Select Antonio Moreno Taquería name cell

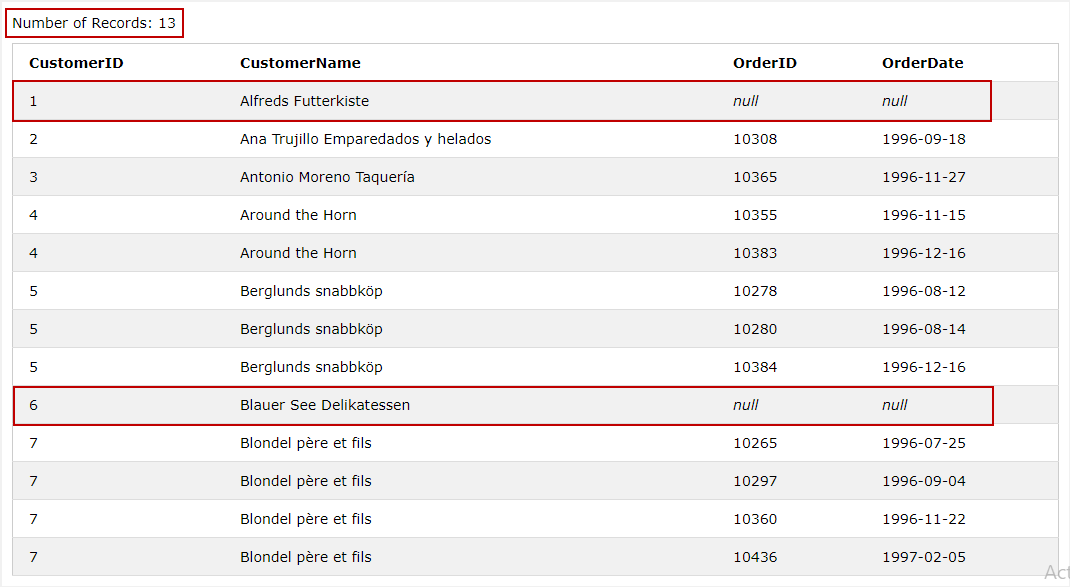[x=327, y=177]
